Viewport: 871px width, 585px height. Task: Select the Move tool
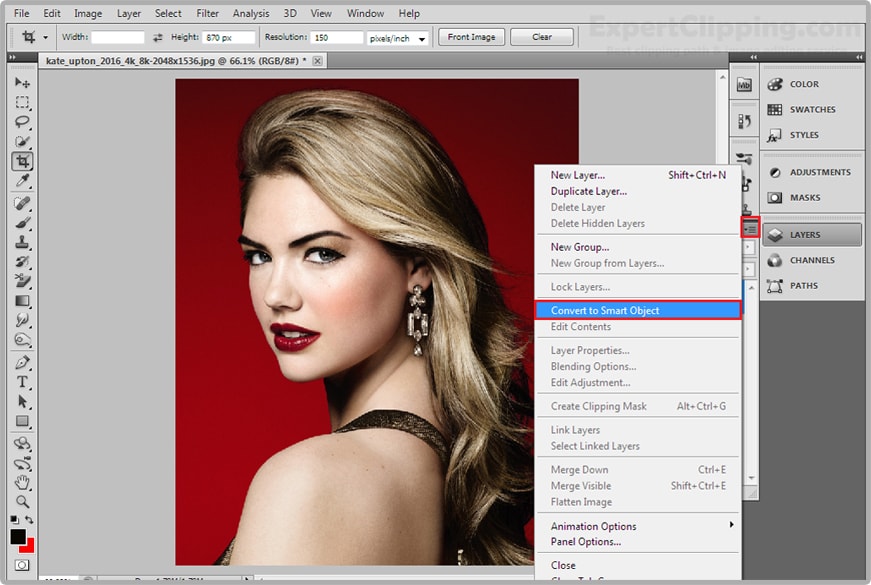click(22, 83)
